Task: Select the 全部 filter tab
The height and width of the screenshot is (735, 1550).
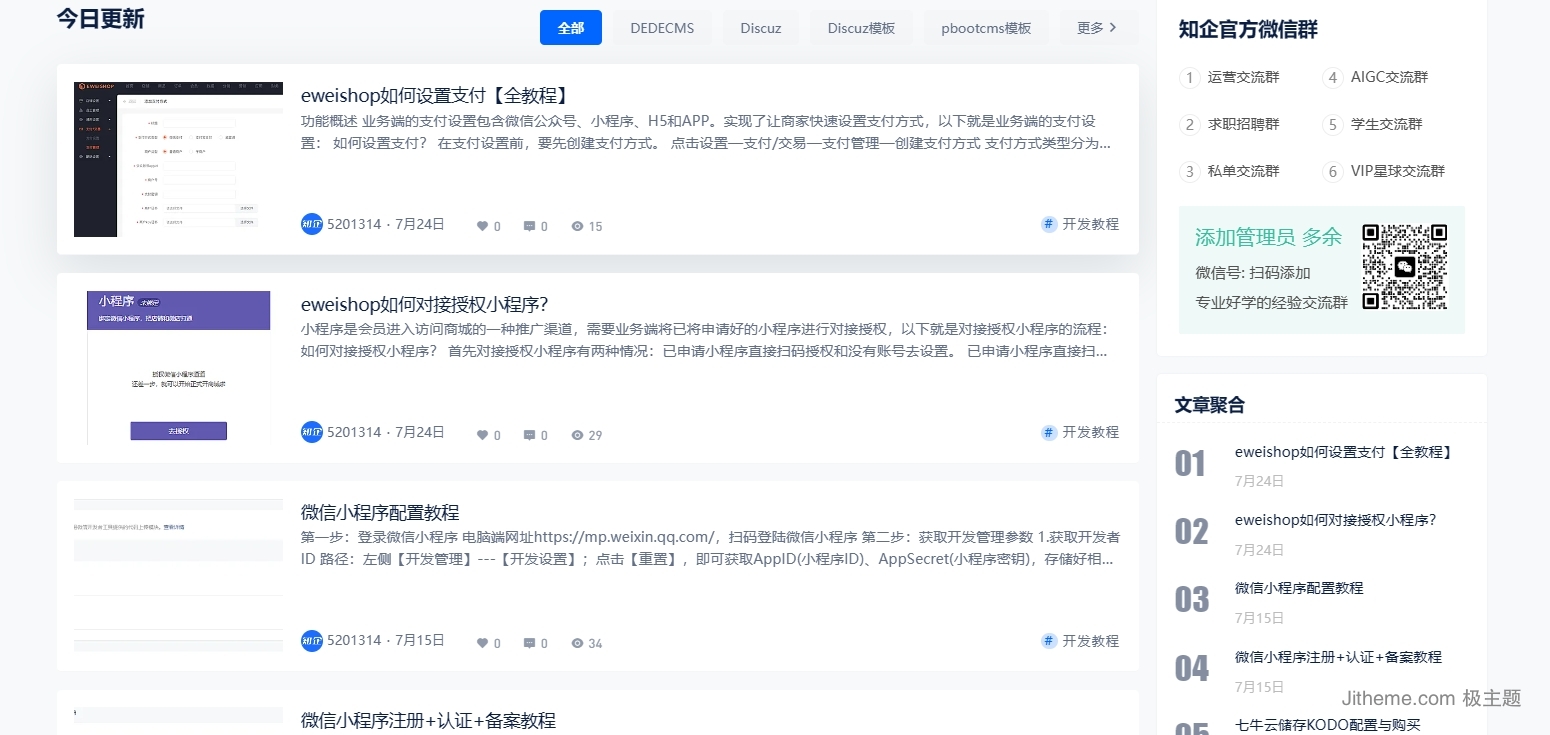Action: coord(571,28)
